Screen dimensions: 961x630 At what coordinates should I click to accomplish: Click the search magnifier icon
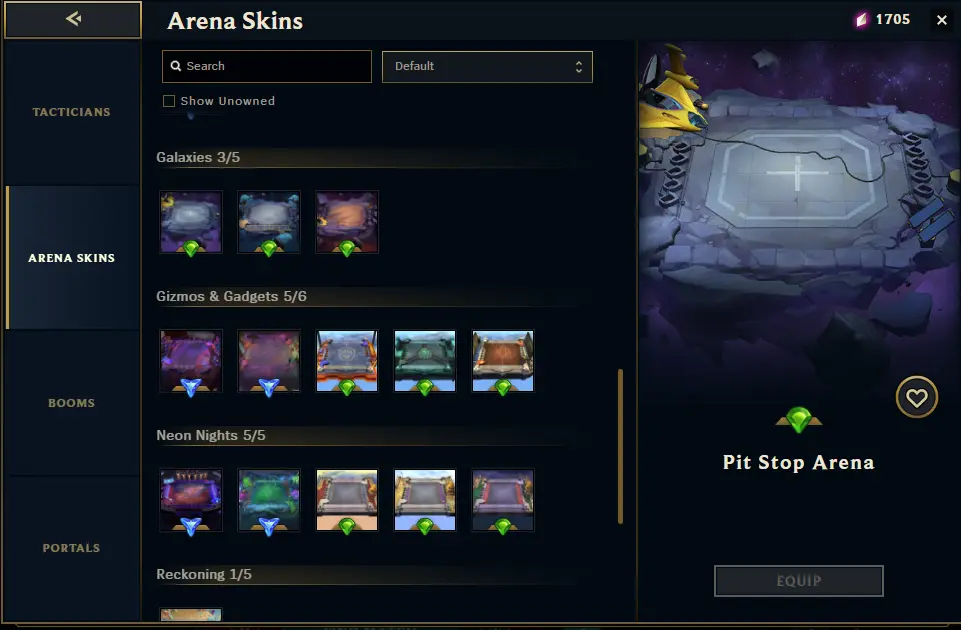coord(176,66)
